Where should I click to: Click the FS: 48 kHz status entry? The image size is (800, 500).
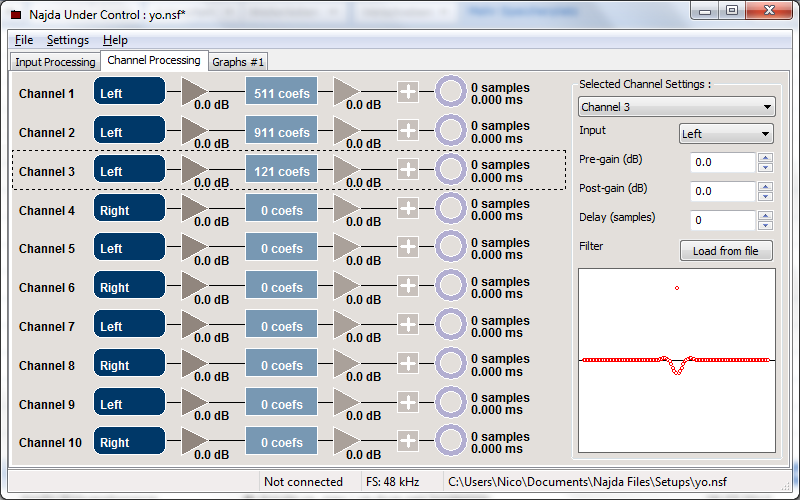[393, 482]
